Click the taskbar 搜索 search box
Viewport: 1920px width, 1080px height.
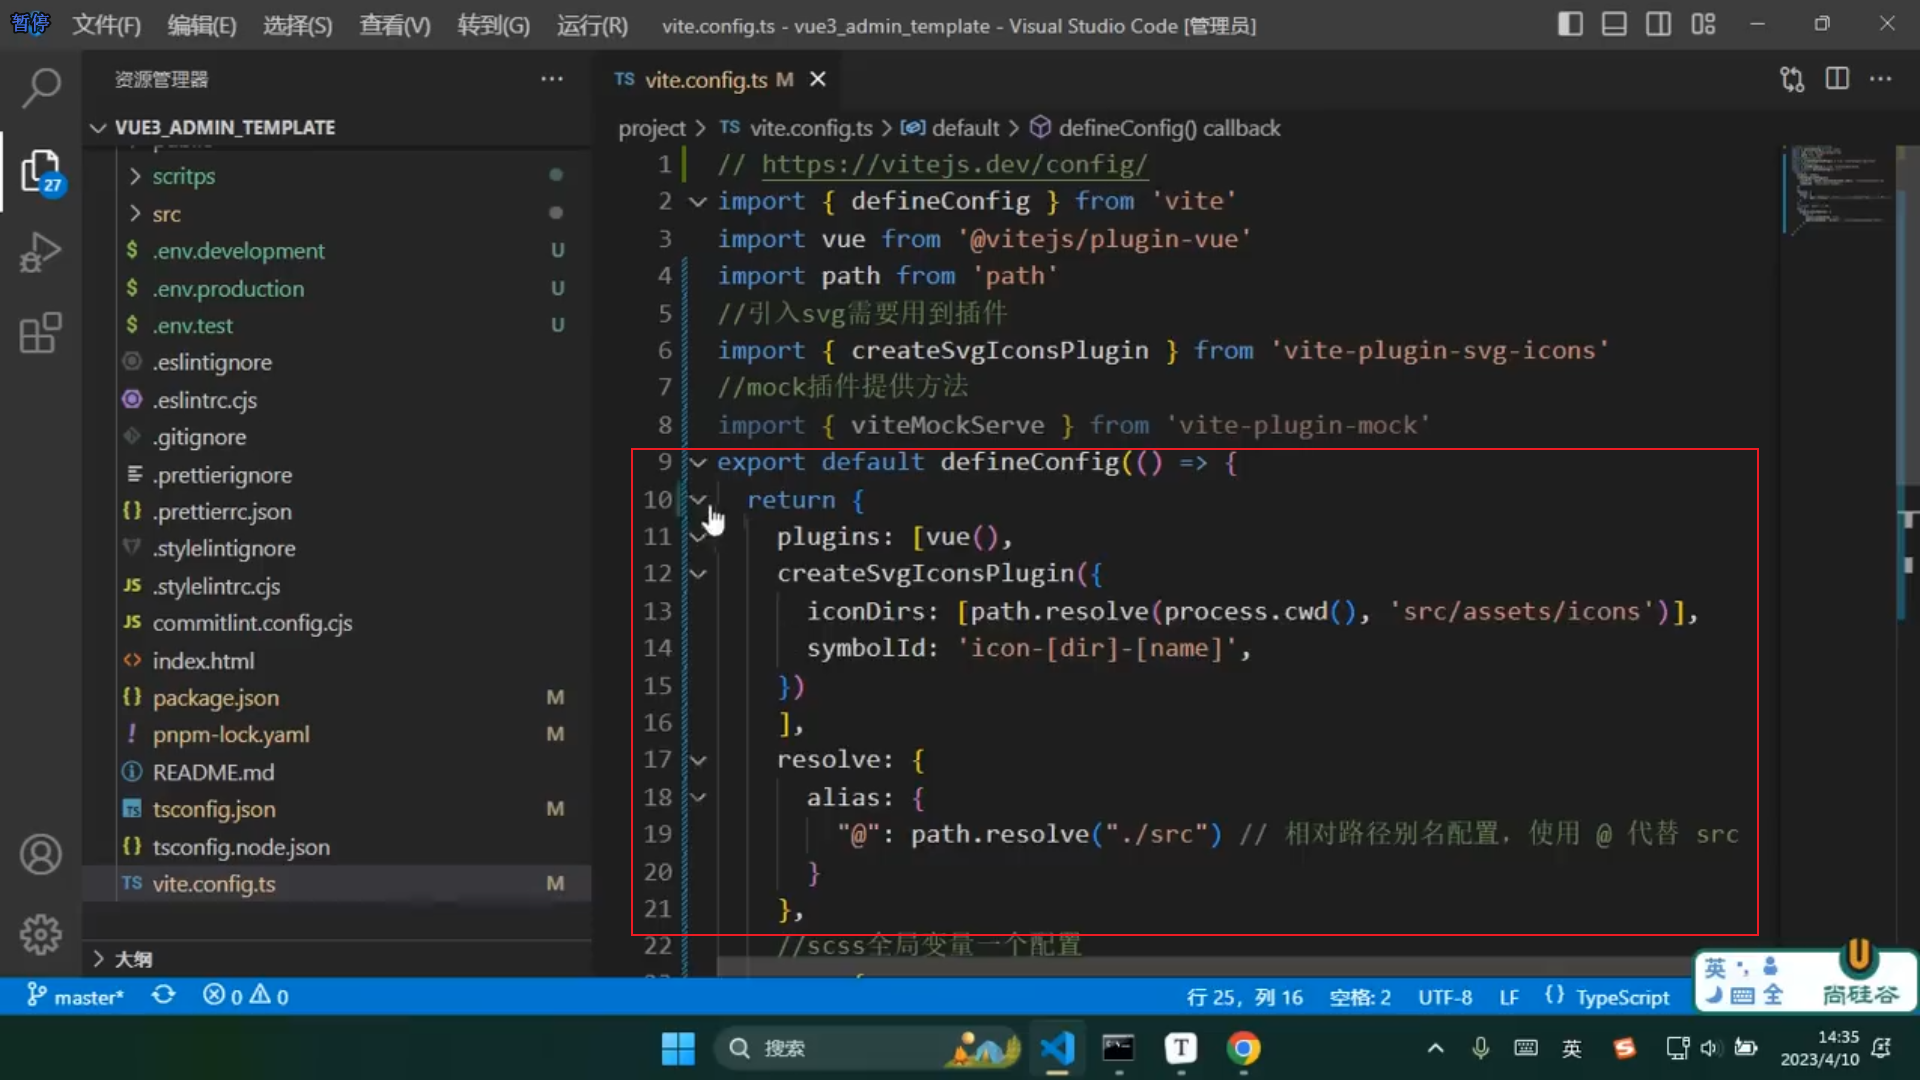click(x=868, y=1049)
